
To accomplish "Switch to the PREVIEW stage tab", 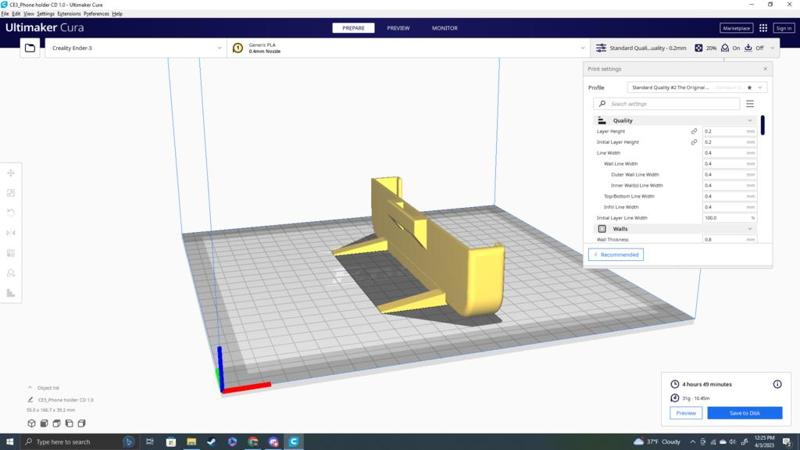I will pyautogui.click(x=398, y=28).
